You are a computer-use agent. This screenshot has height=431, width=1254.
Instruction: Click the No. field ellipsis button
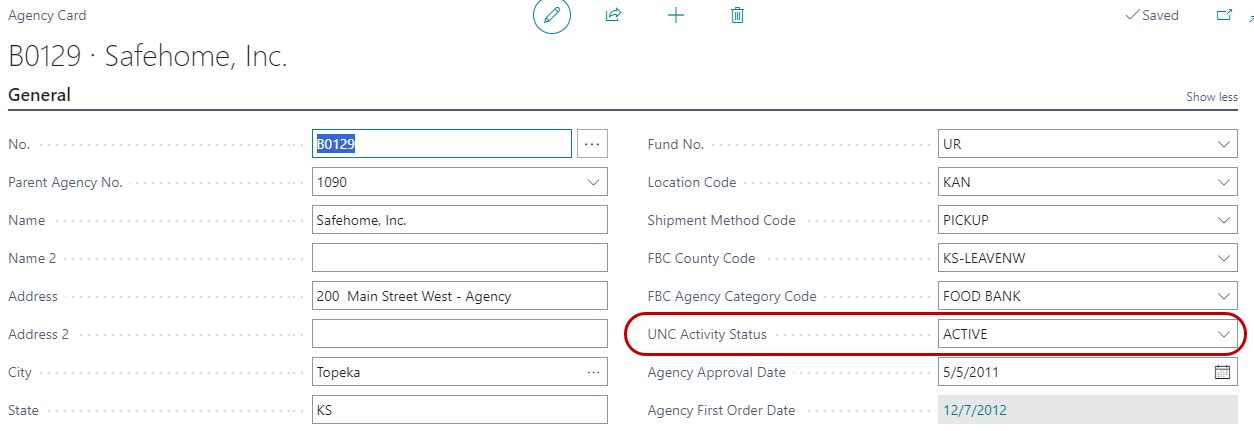click(x=592, y=144)
